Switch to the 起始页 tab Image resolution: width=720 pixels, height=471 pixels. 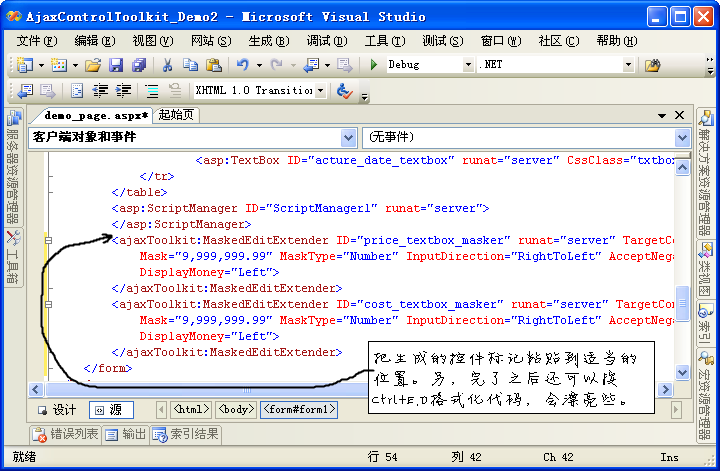(176, 115)
